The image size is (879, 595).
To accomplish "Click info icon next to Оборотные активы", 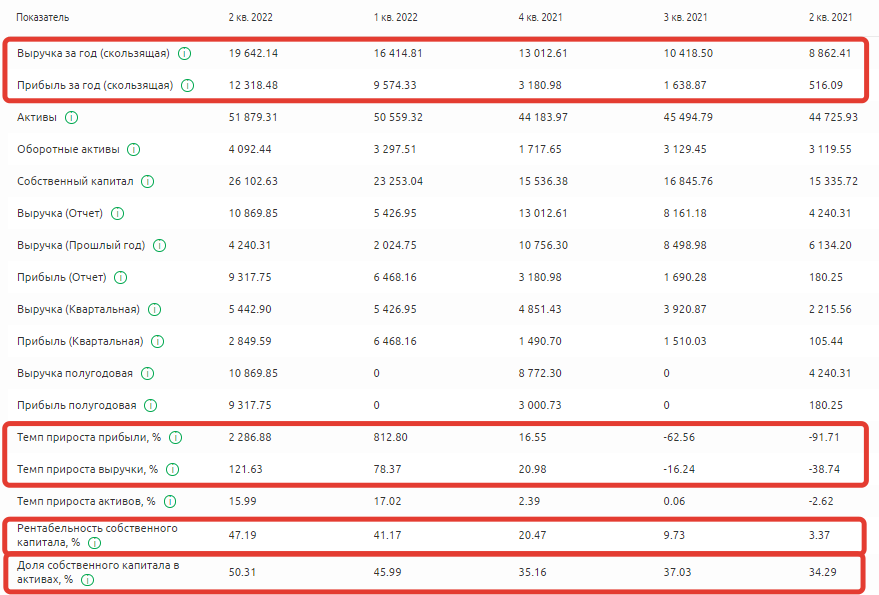I will [x=134, y=149].
